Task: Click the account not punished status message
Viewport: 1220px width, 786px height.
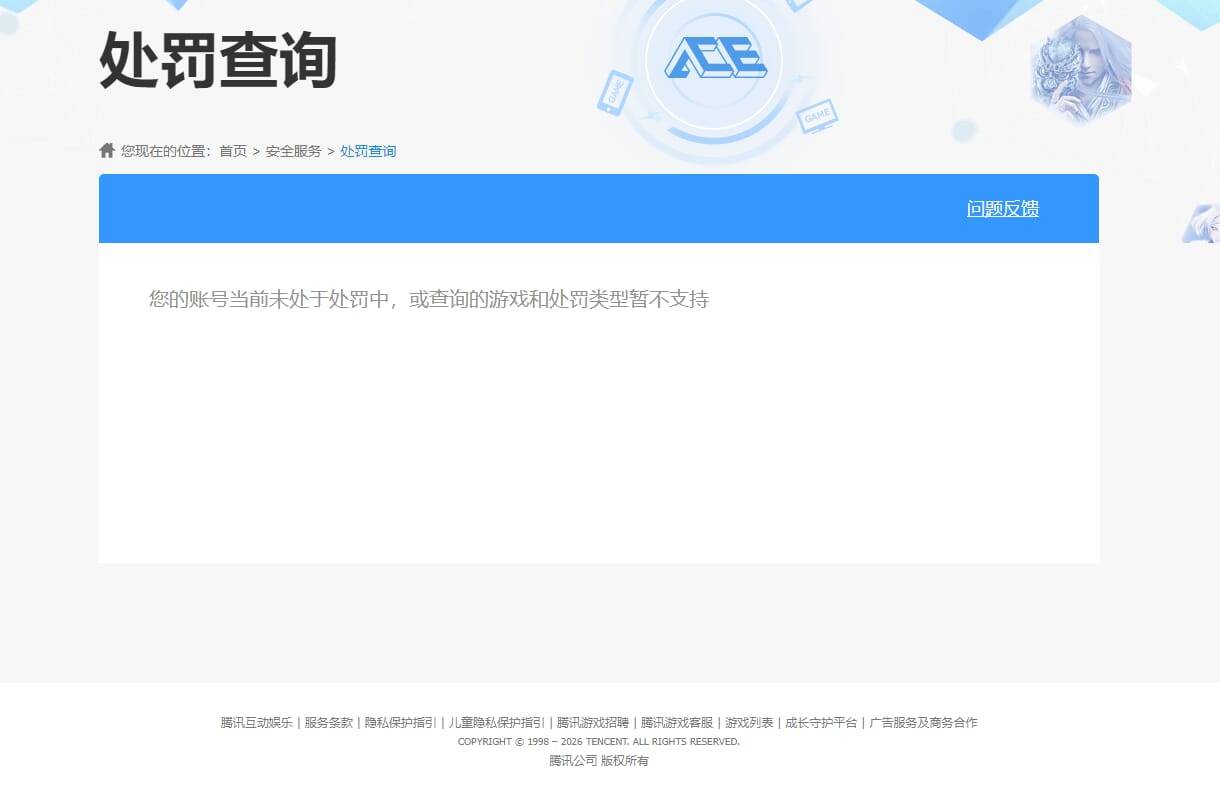Action: [429, 299]
